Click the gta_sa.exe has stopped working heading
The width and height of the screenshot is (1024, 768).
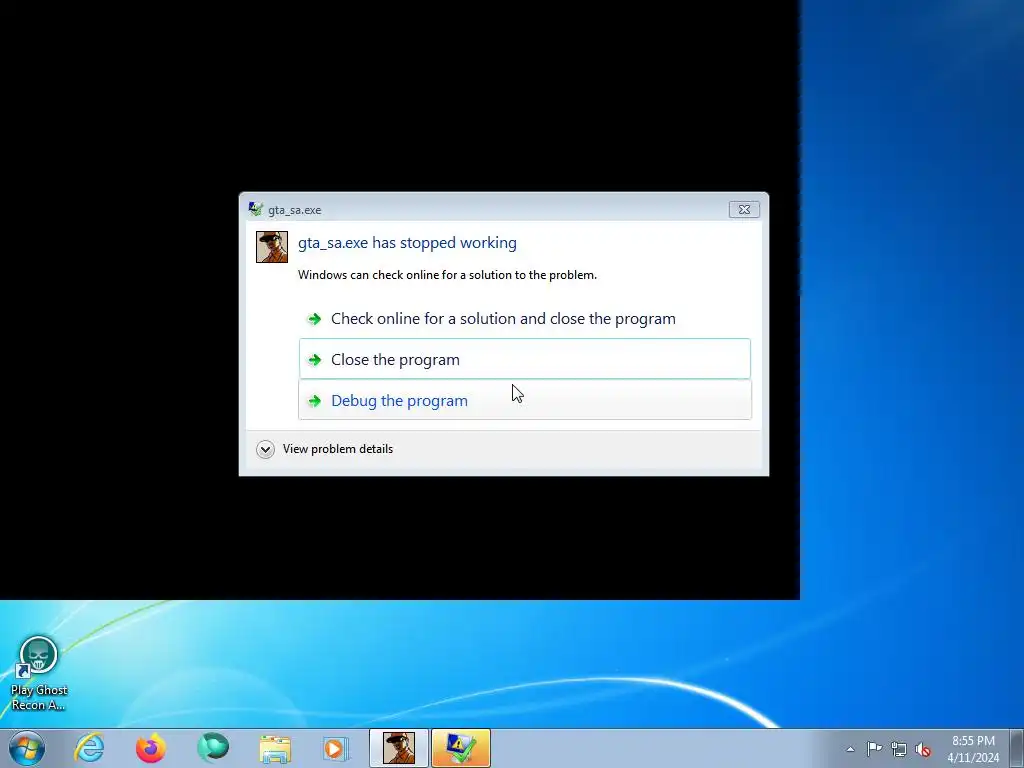(408, 243)
